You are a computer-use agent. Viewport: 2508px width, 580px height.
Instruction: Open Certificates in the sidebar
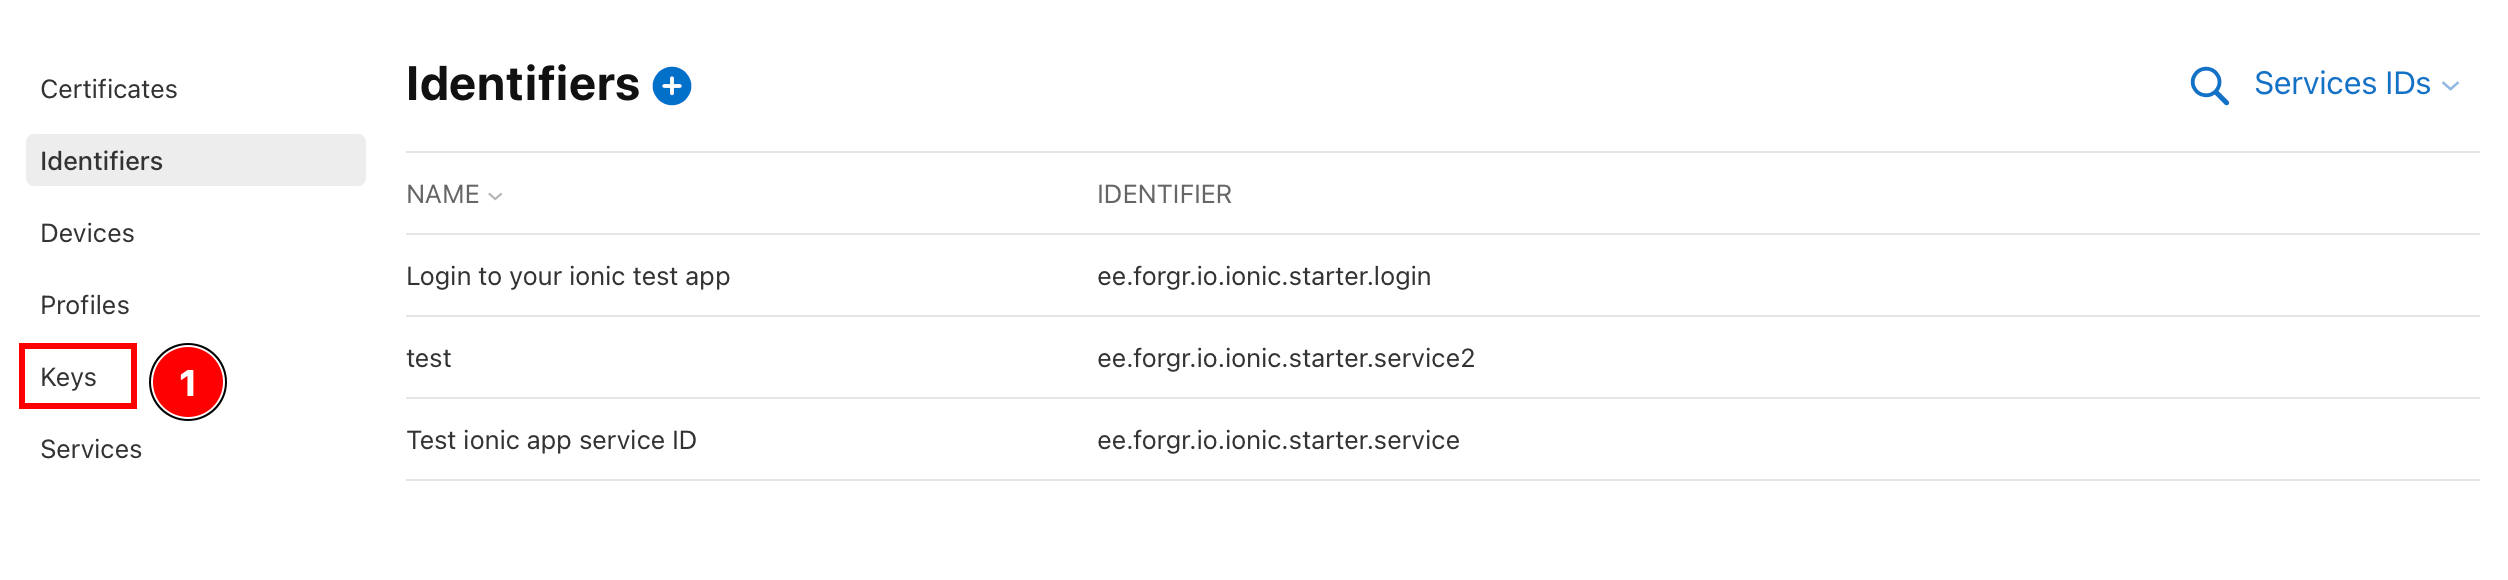109,90
